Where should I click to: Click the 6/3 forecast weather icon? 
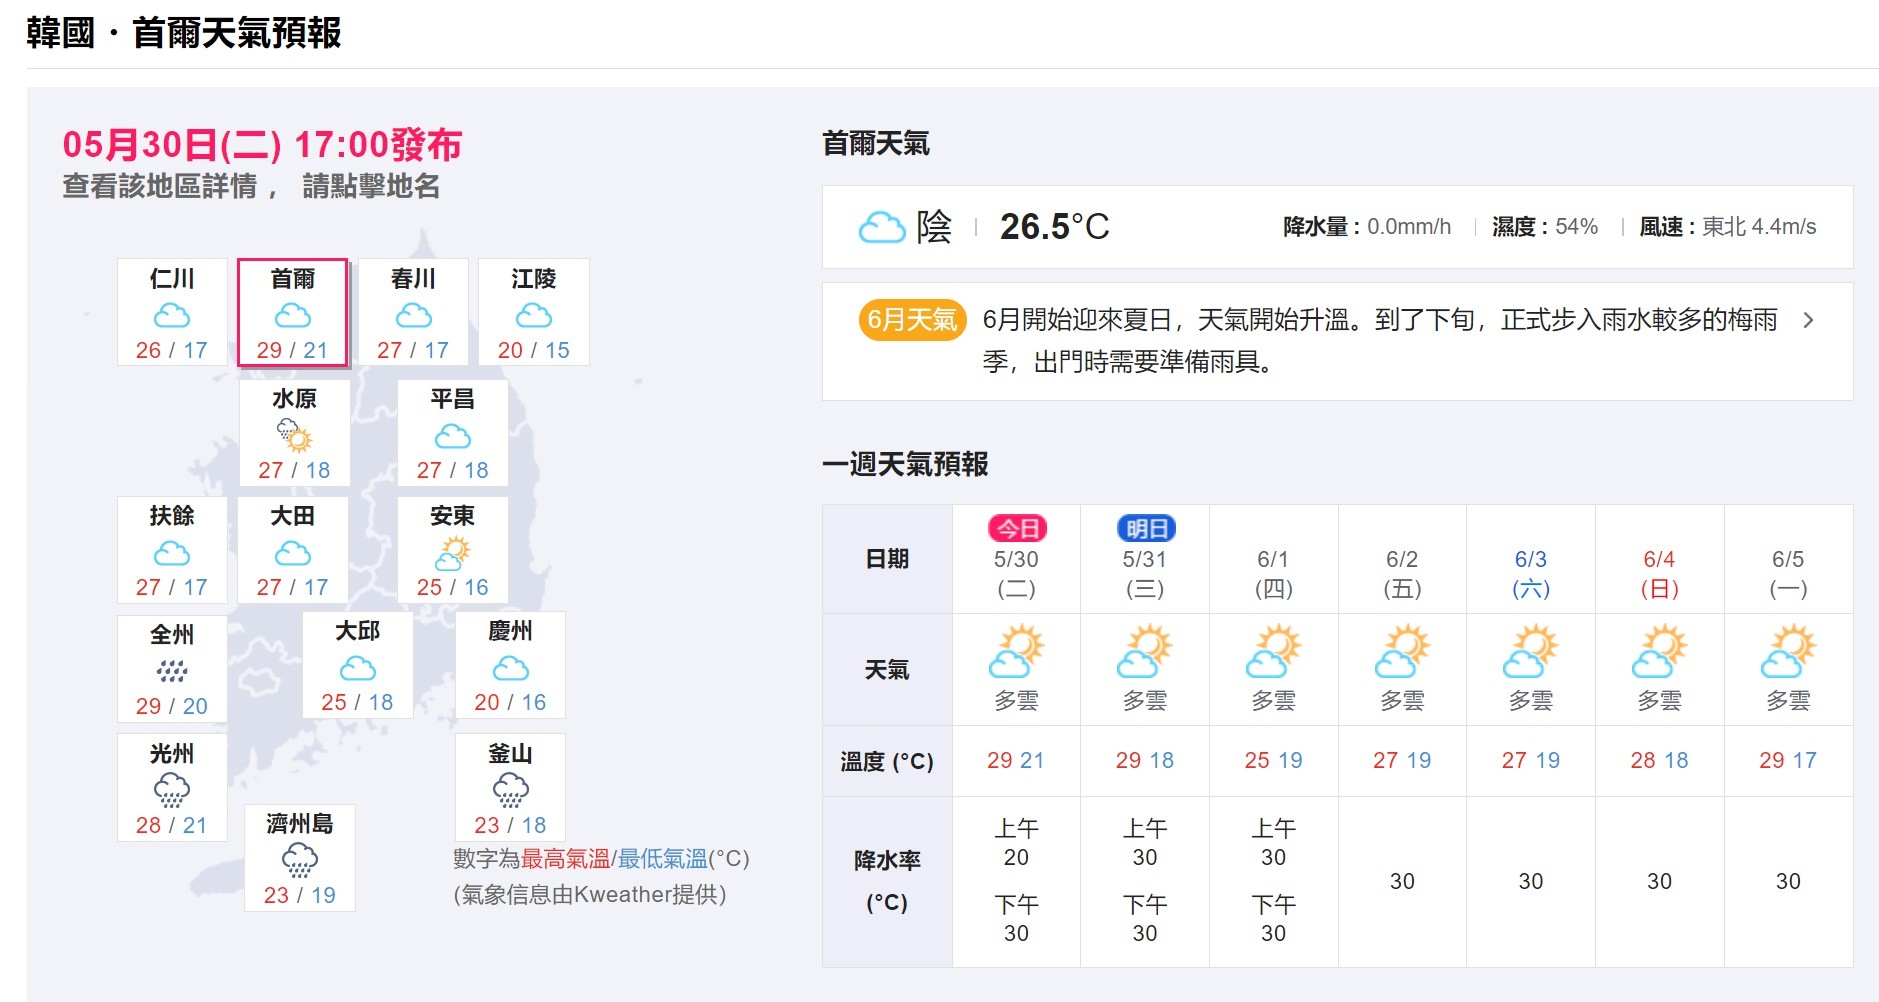(x=1531, y=652)
